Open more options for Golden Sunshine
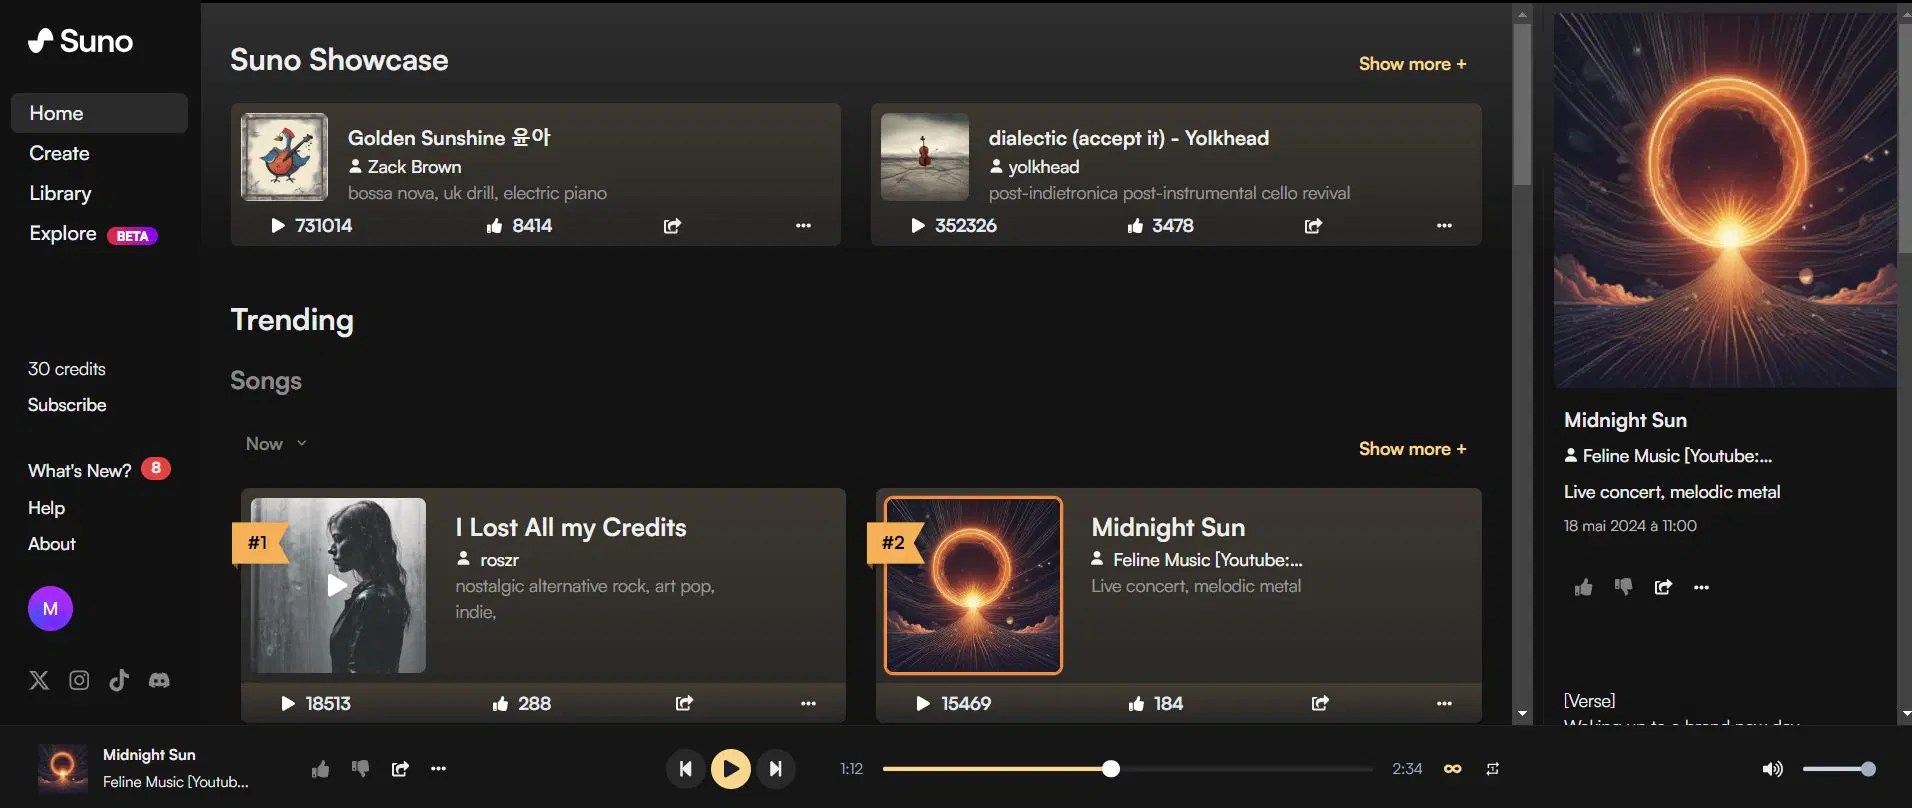The height and width of the screenshot is (808, 1912). 803,226
